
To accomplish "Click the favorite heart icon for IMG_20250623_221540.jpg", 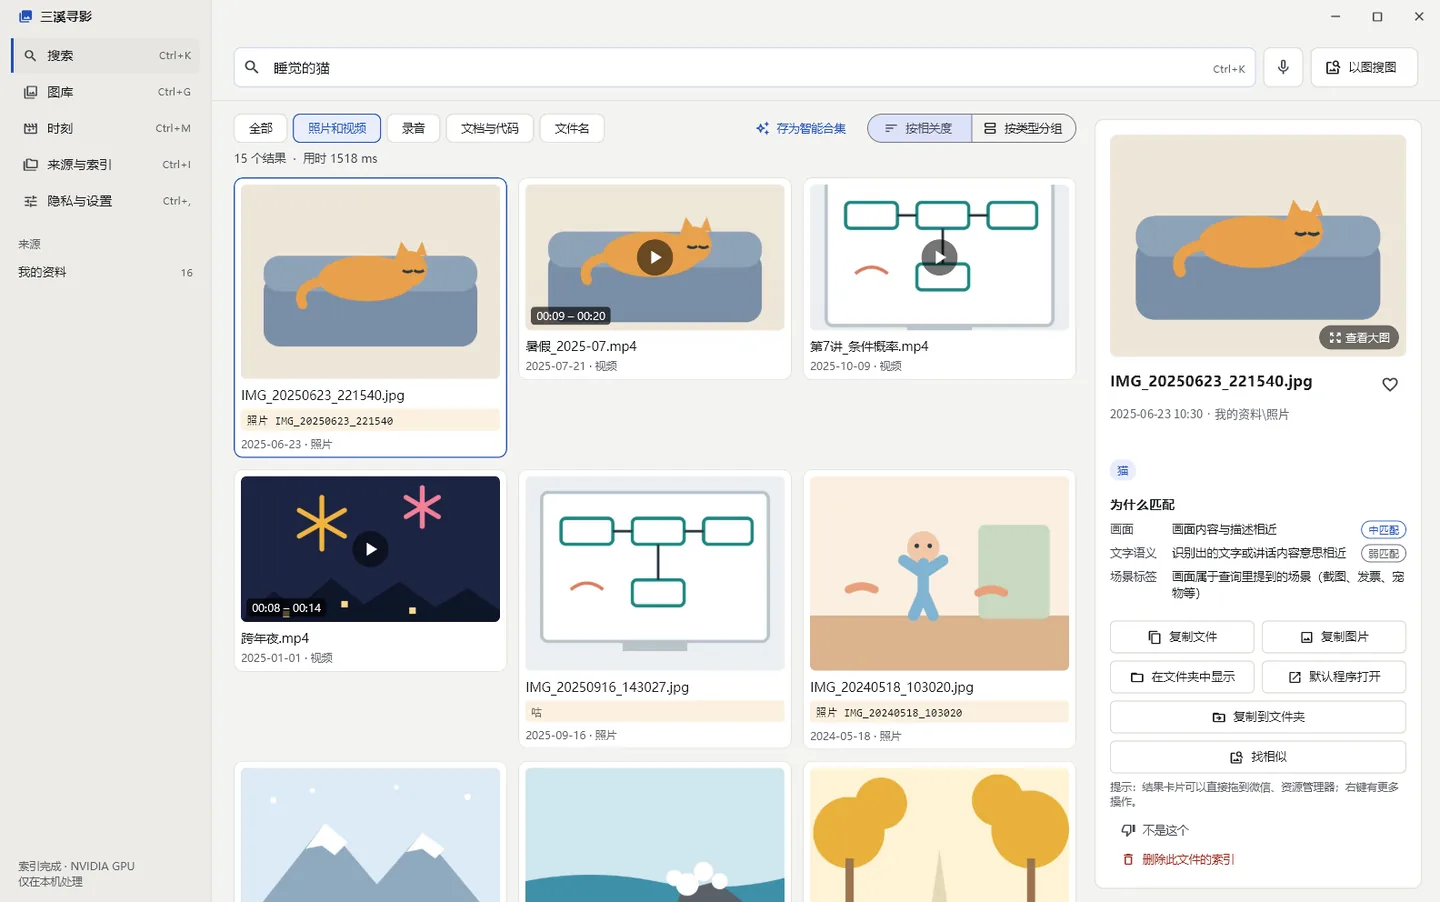I will (x=1390, y=384).
